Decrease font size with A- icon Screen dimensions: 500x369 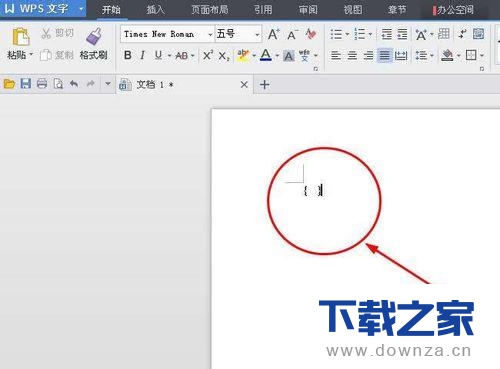click(292, 35)
